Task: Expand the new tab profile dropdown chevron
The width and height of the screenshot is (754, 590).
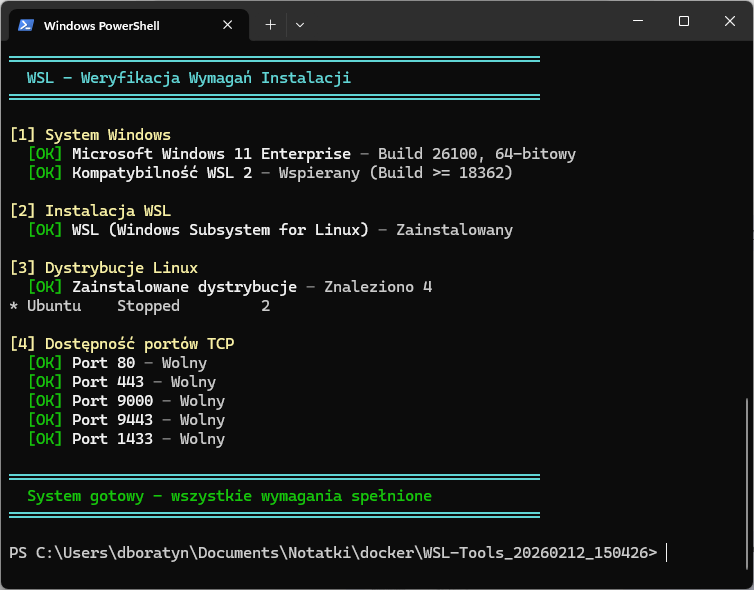Action: click(300, 25)
